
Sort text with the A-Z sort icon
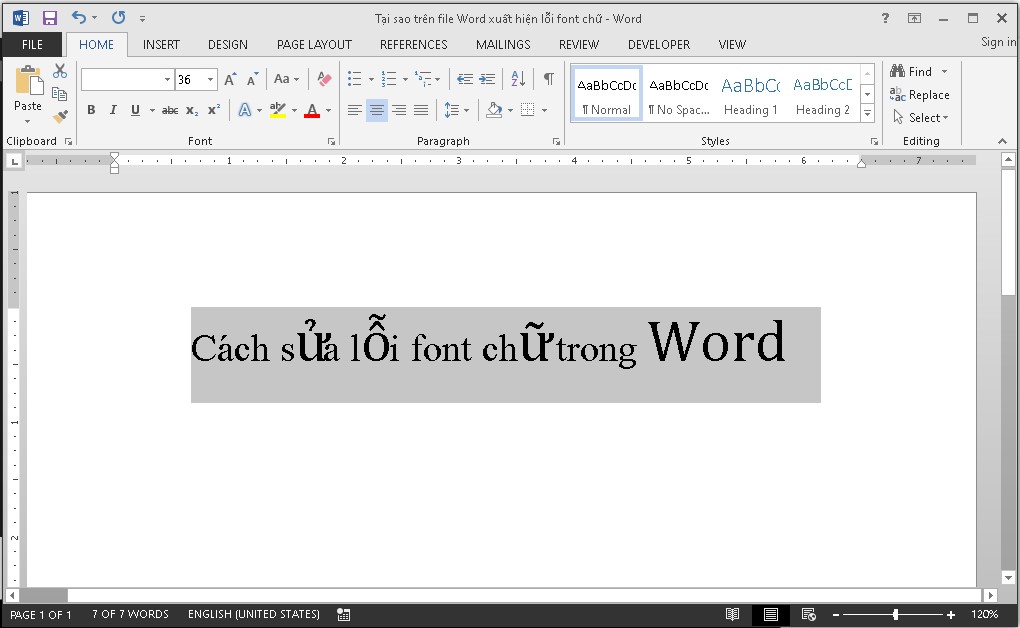[x=518, y=79]
